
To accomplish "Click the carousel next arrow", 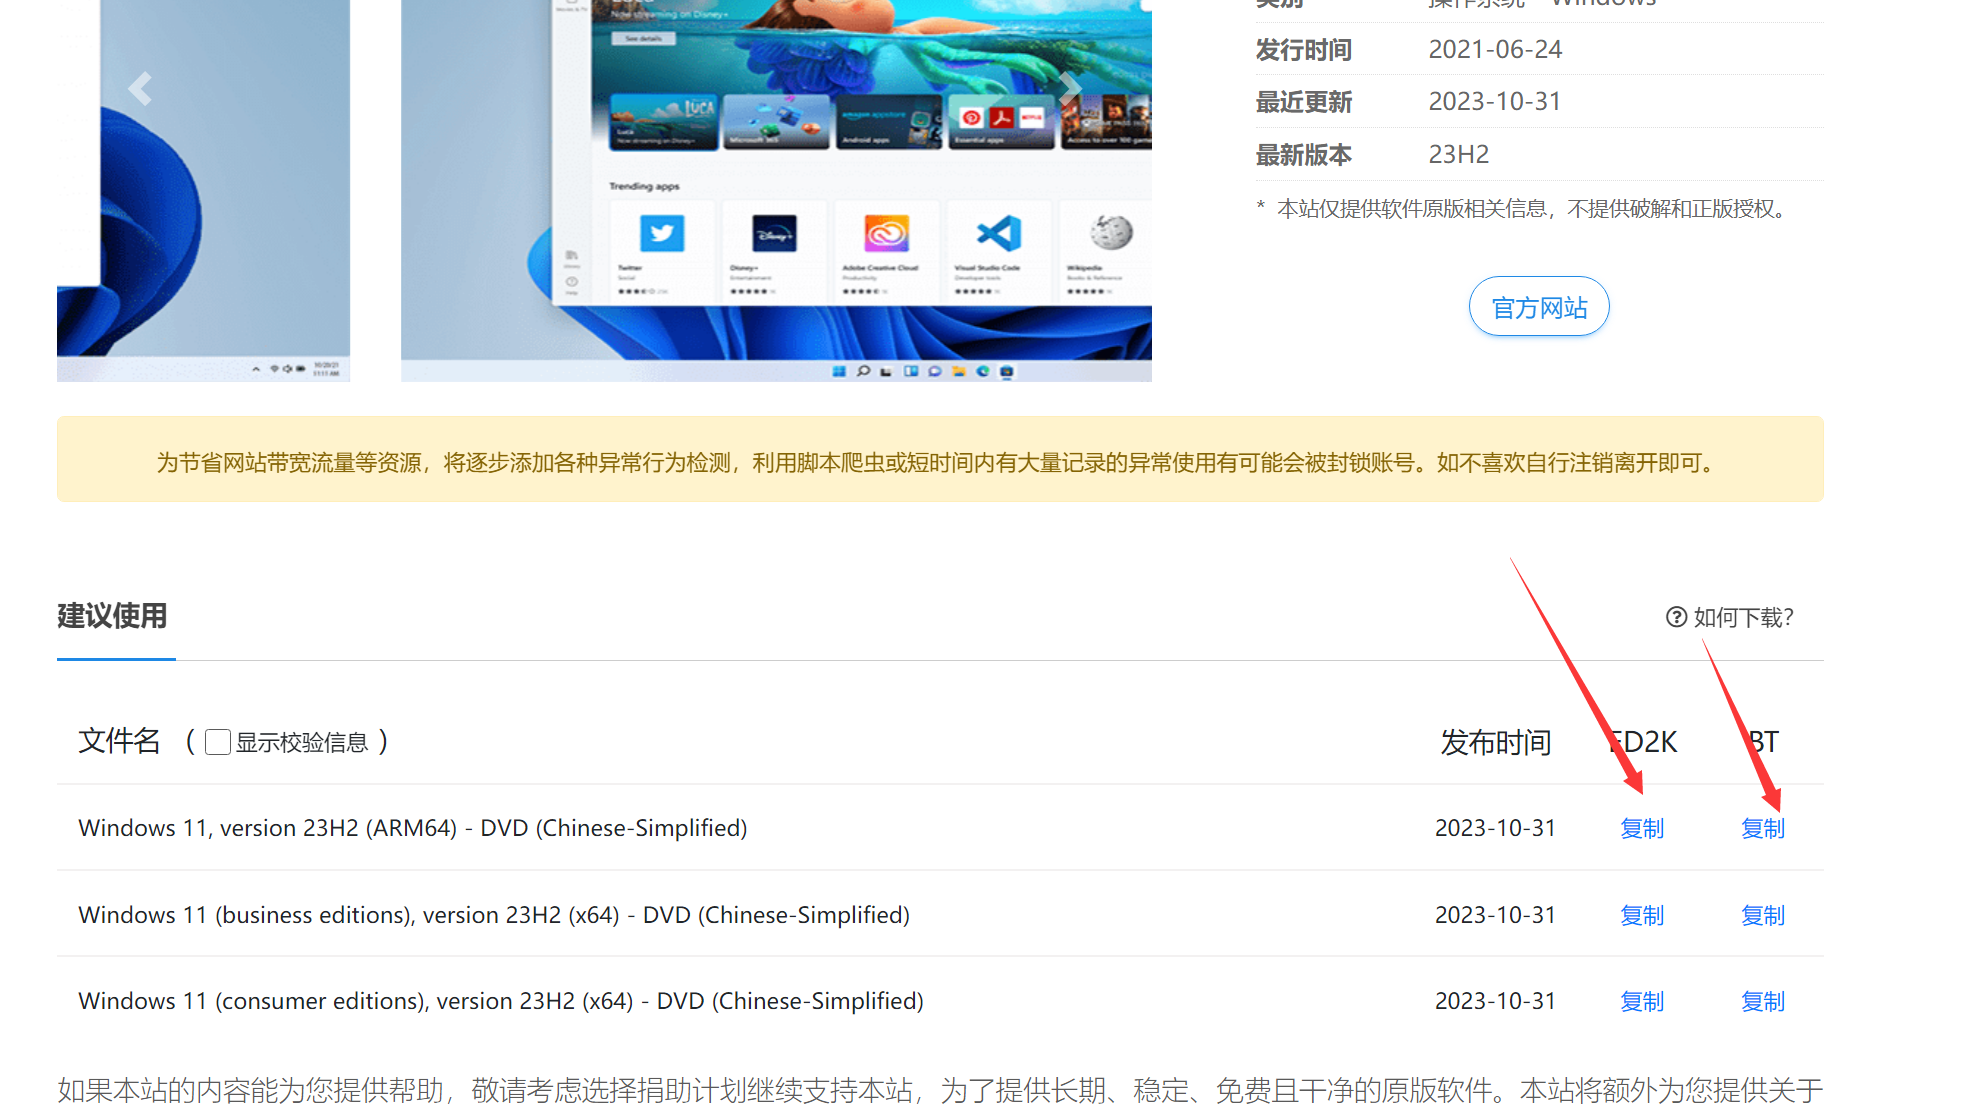I will (x=1070, y=89).
